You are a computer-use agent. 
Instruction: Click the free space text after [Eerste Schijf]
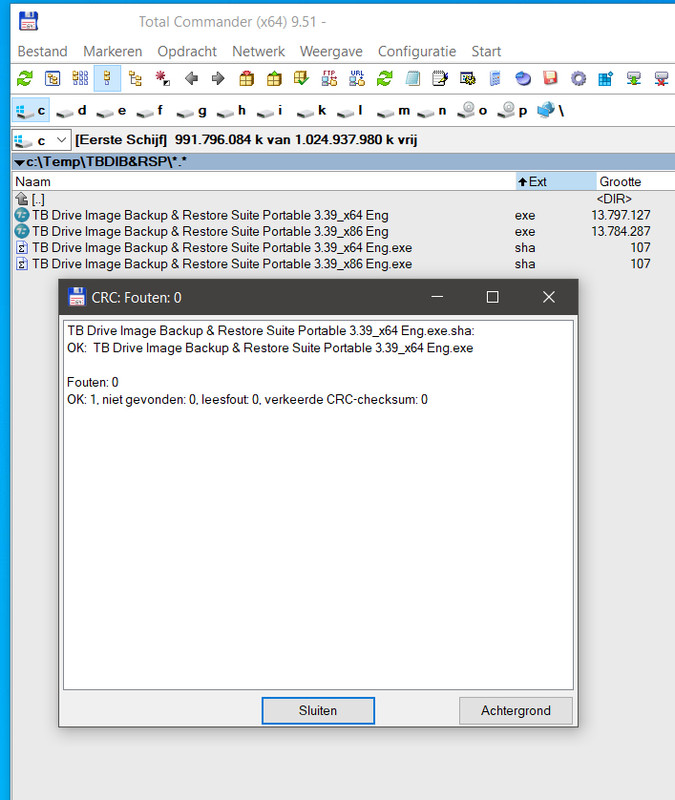click(296, 140)
